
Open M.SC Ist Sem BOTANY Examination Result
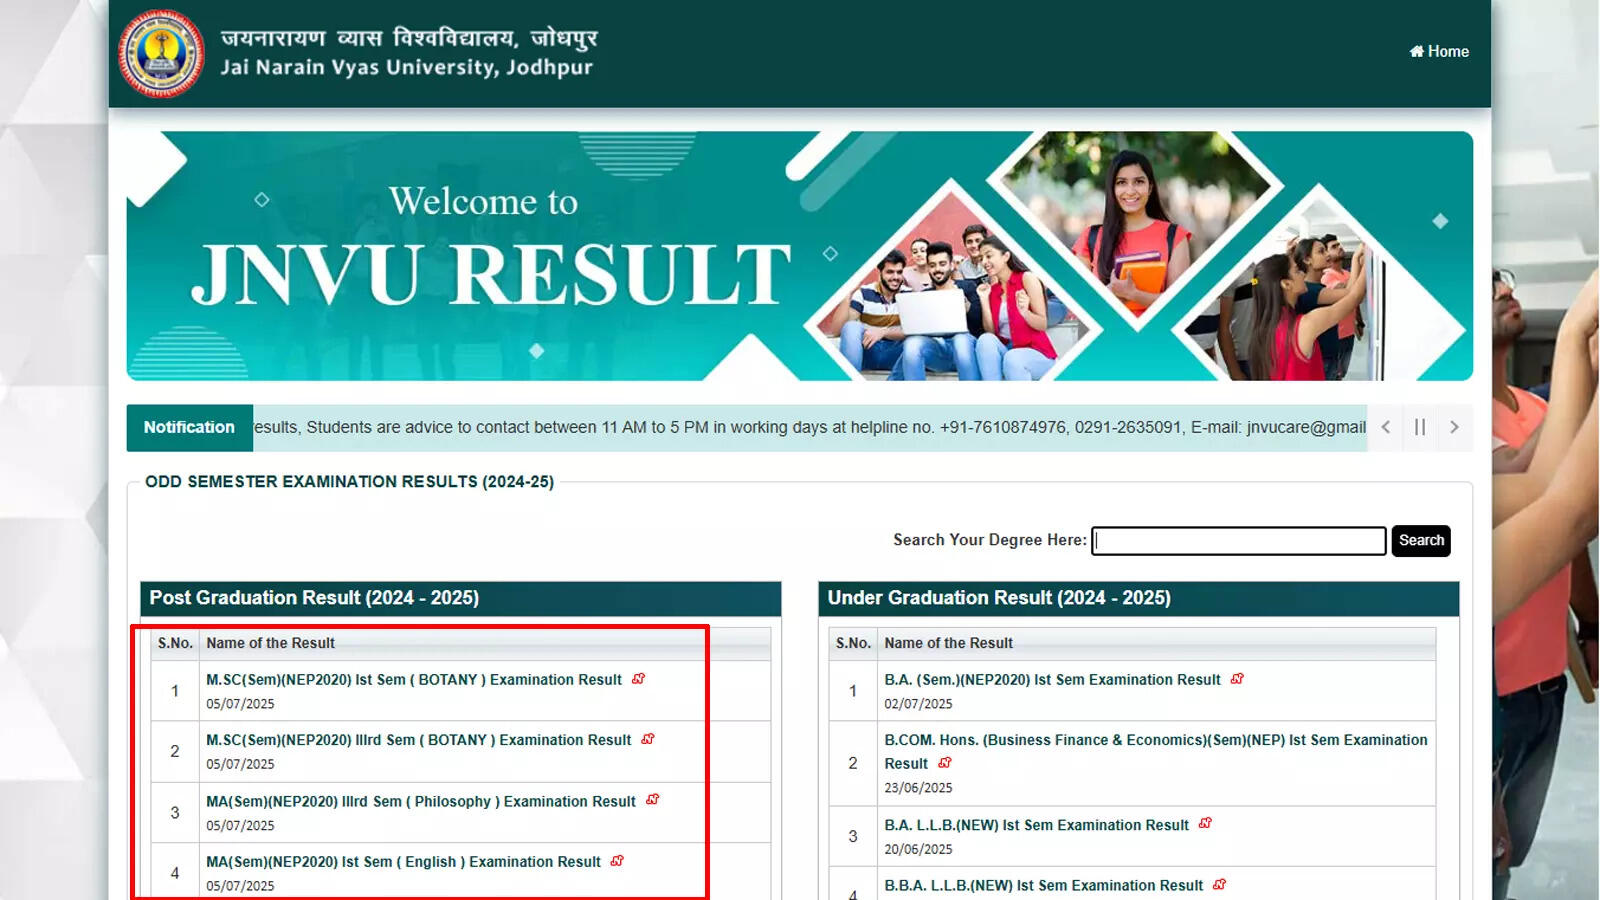click(x=414, y=680)
